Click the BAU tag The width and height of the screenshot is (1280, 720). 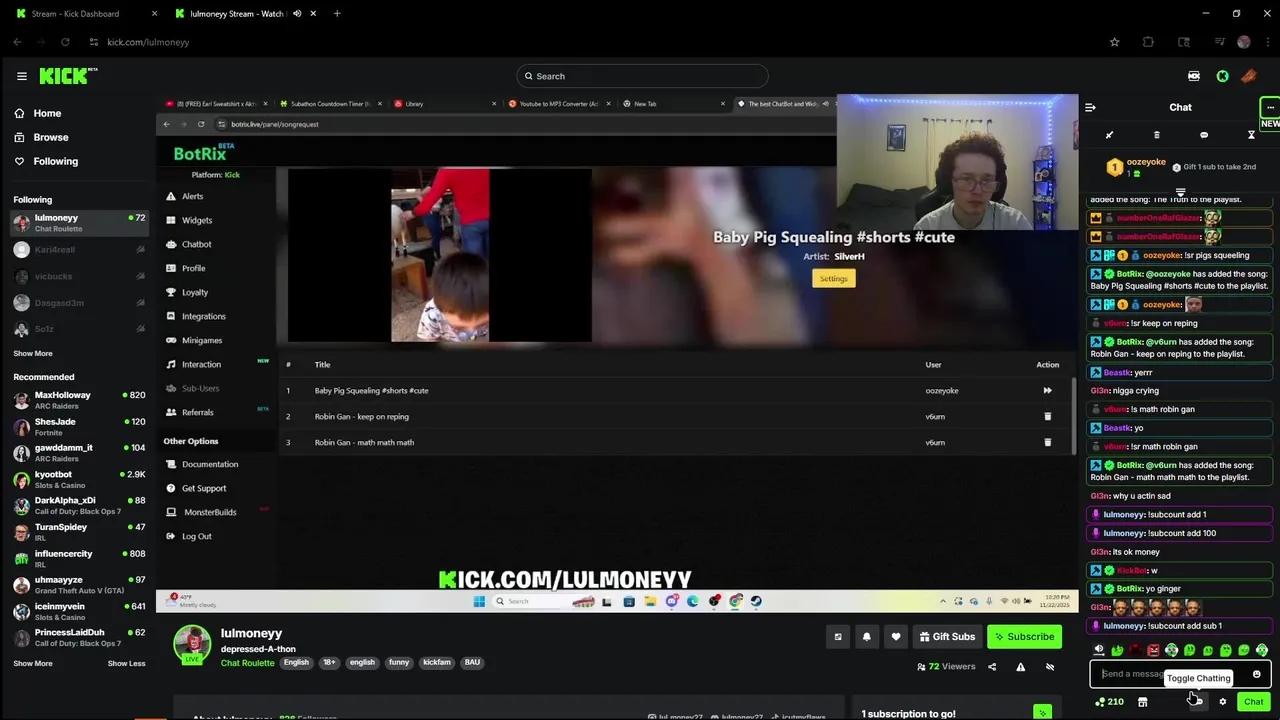[472, 662]
